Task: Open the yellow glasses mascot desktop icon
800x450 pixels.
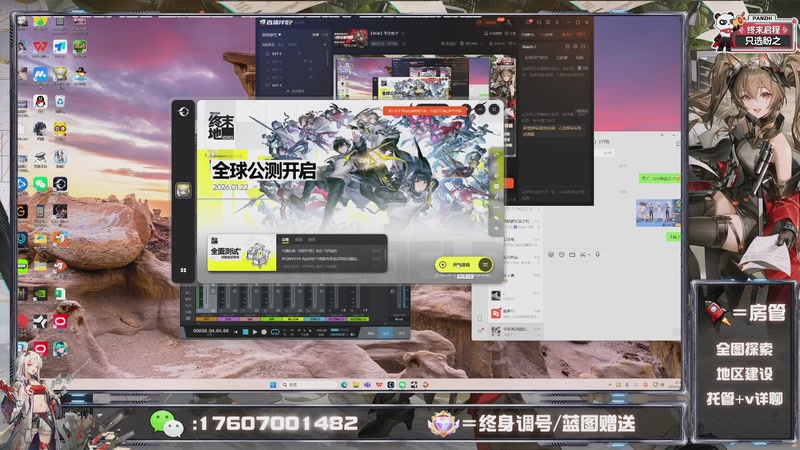Action: [x=60, y=129]
